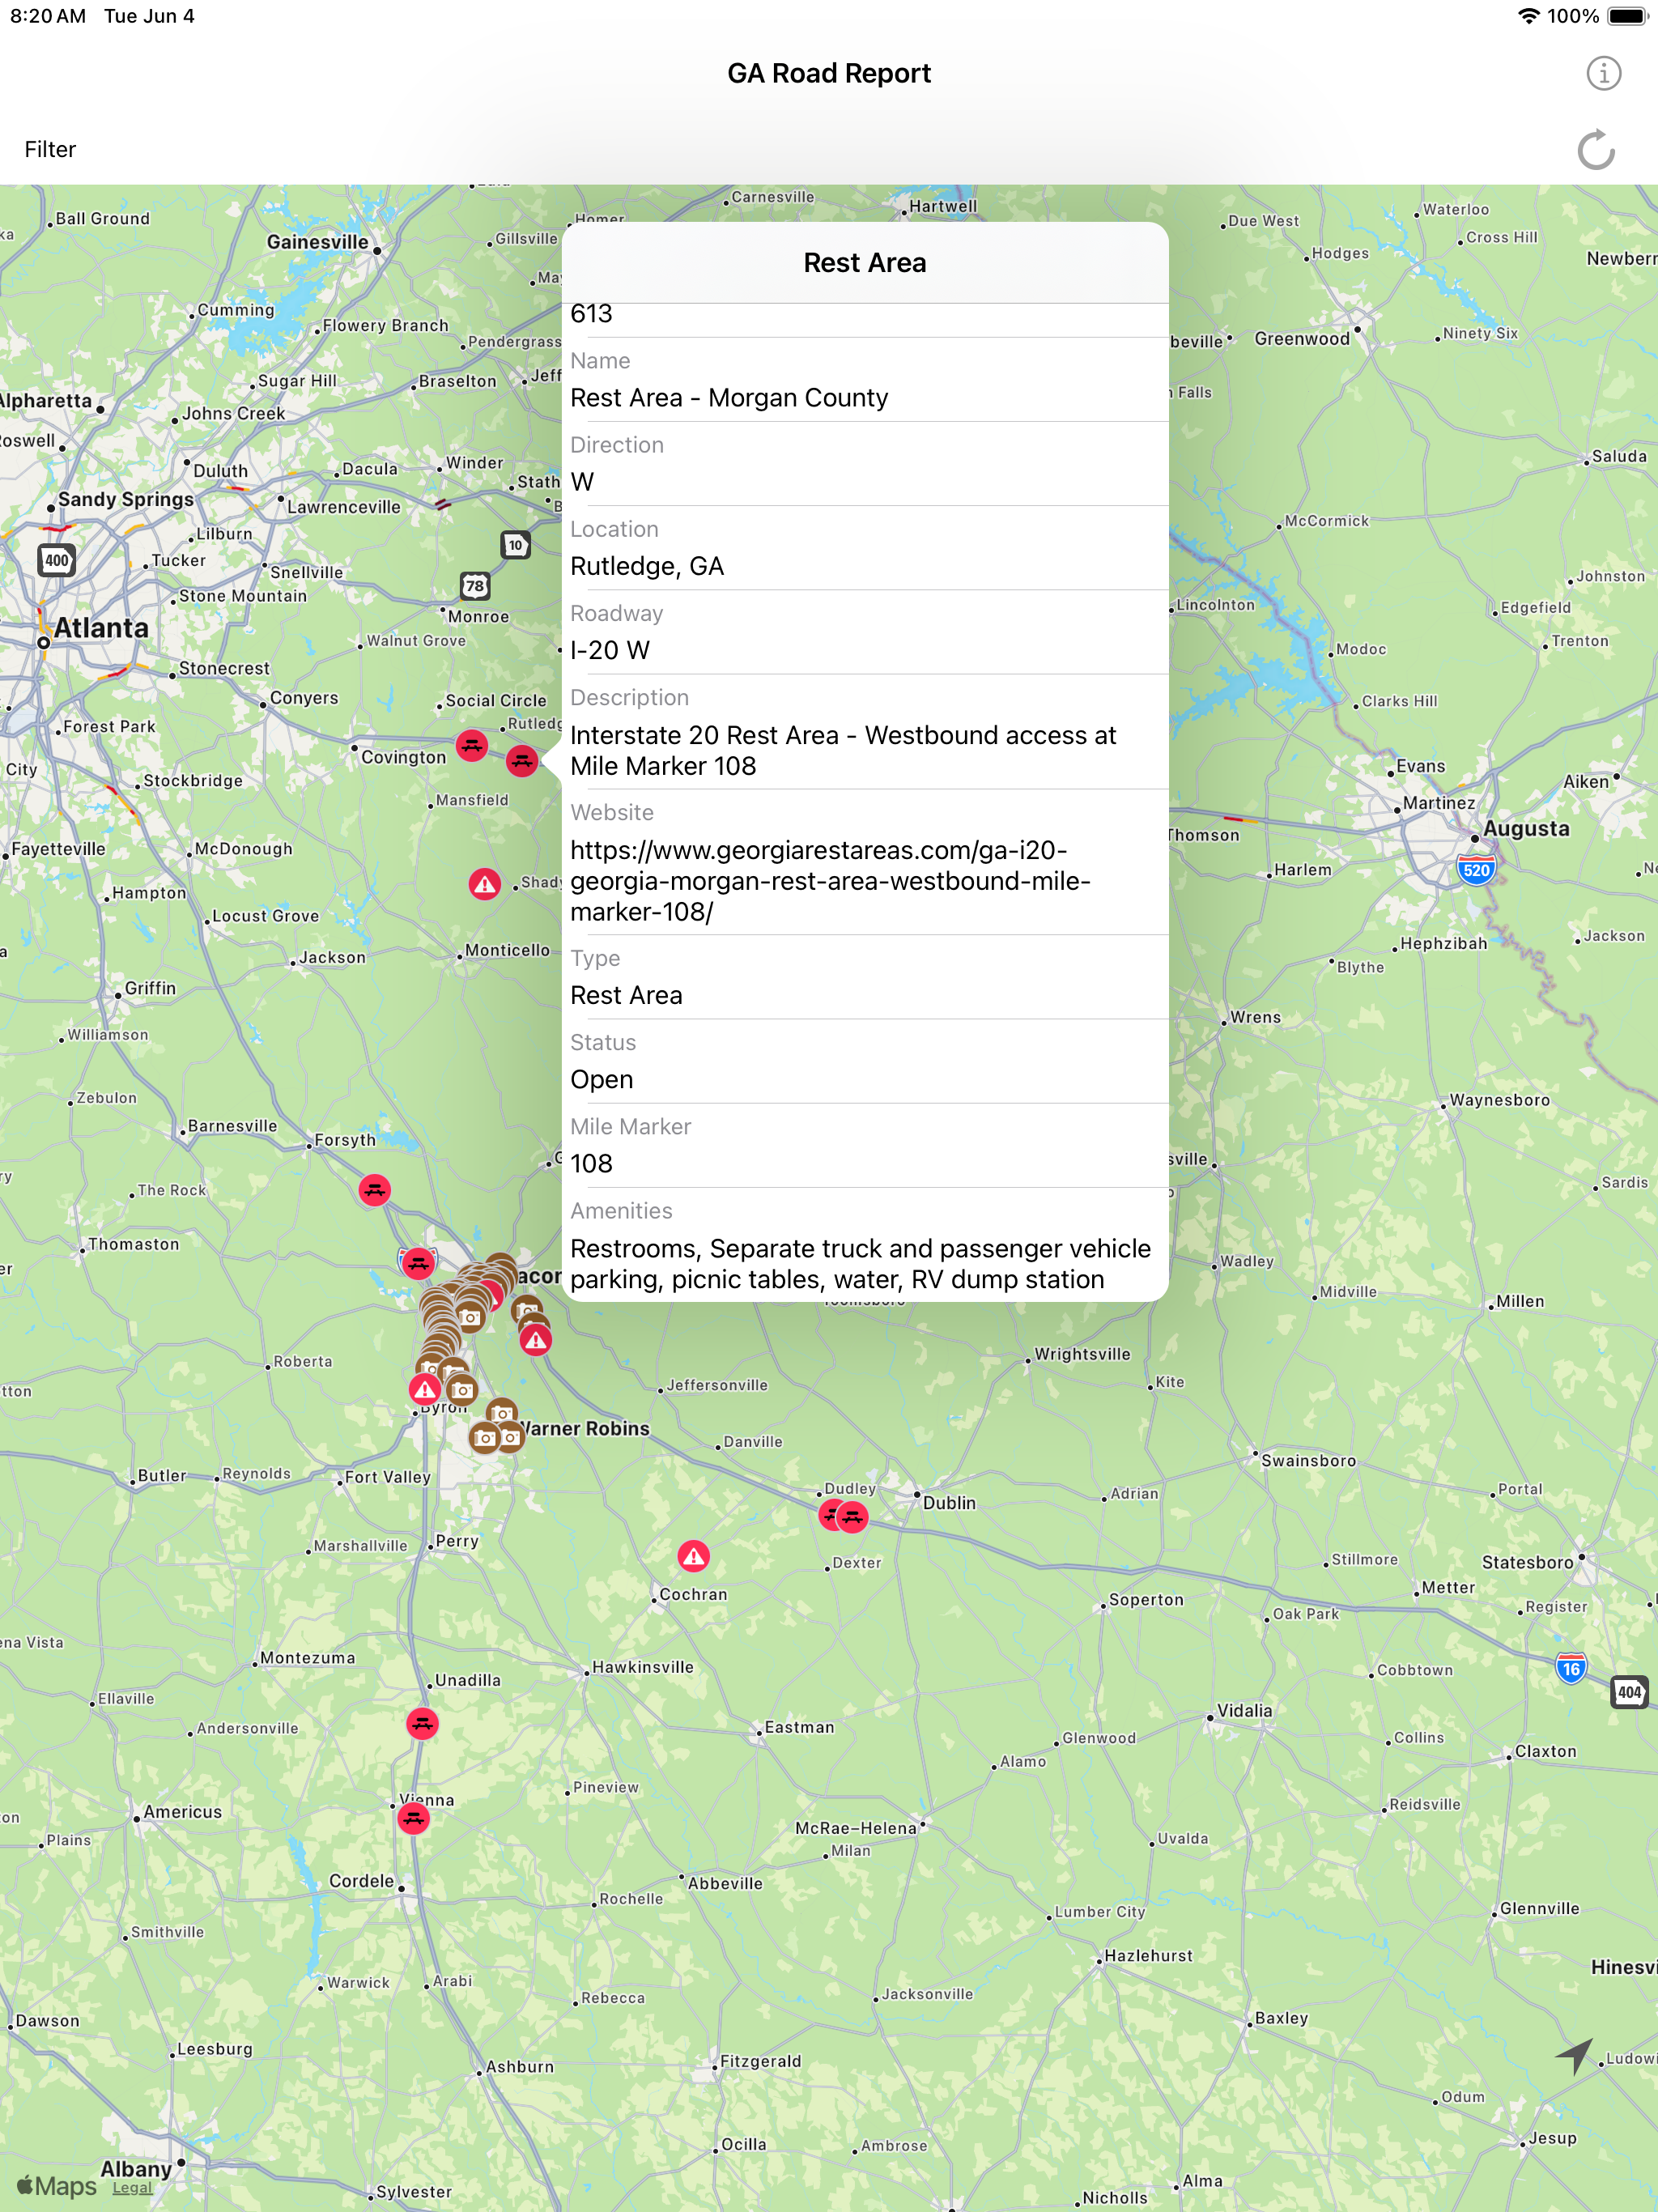Tap the Direction value W
This screenshot has height=2212, width=1658.
(582, 482)
